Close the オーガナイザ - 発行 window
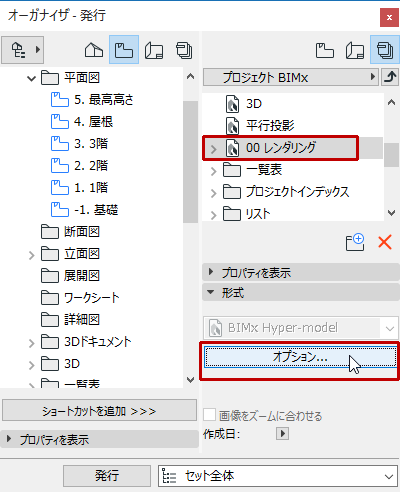 (389, 17)
